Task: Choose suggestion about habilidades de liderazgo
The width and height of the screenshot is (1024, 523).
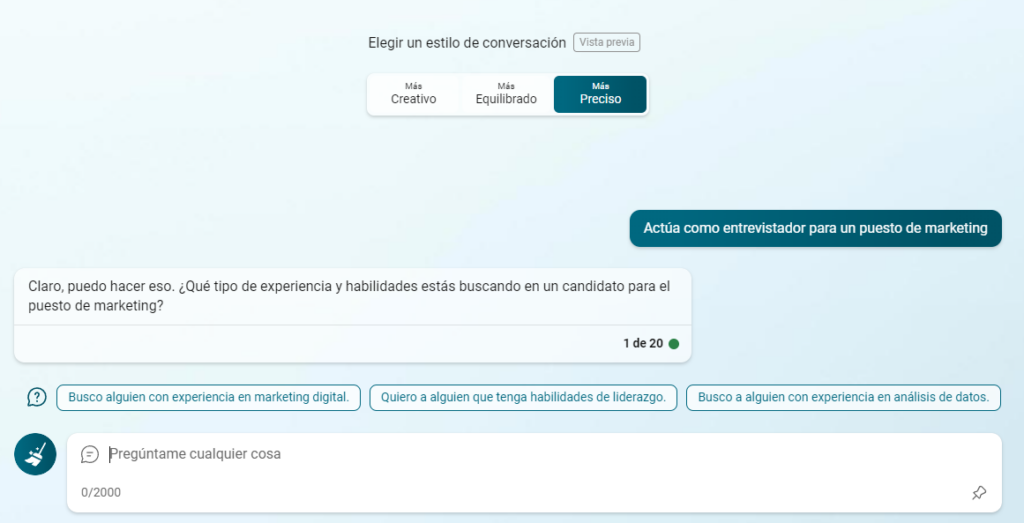Action: tap(523, 397)
